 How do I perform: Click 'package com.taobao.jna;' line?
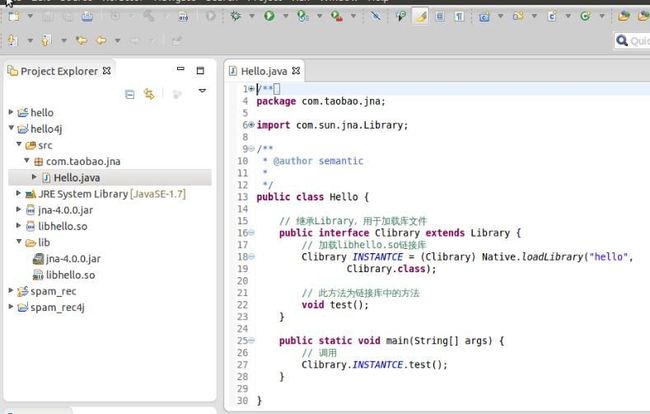tap(321, 101)
